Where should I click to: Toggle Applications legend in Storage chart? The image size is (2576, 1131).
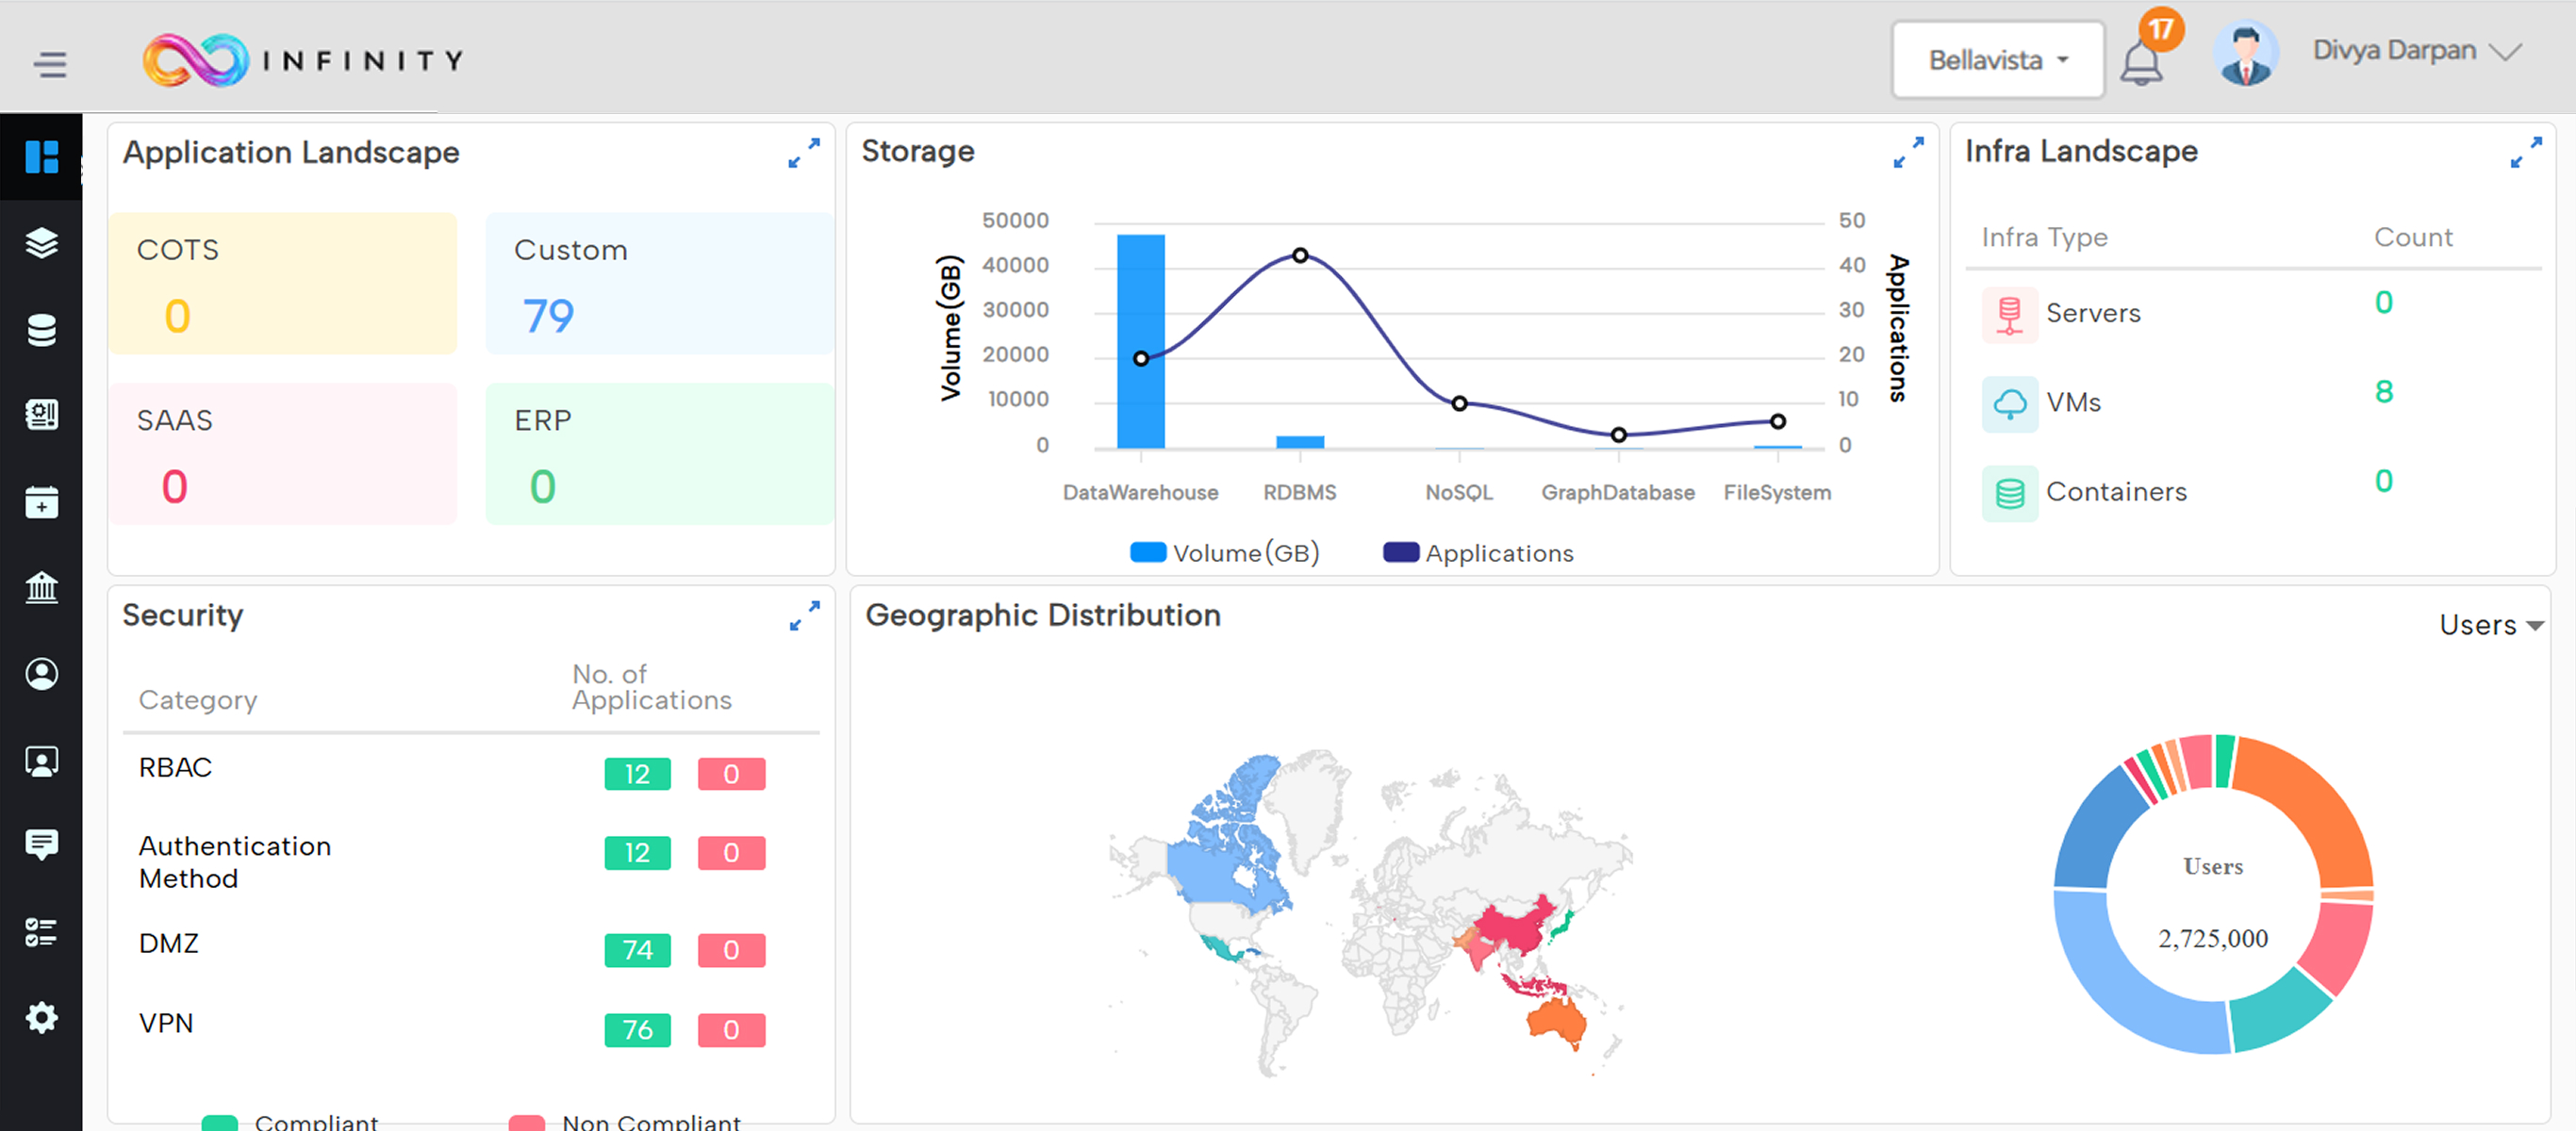coord(1477,553)
